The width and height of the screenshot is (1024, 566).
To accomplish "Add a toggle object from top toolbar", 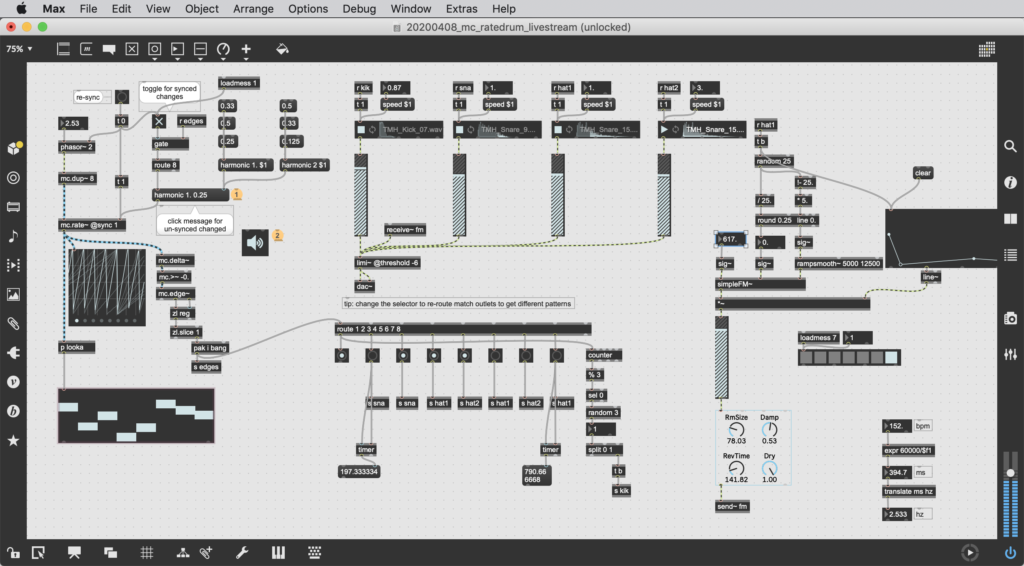I will pyautogui.click(x=132, y=49).
